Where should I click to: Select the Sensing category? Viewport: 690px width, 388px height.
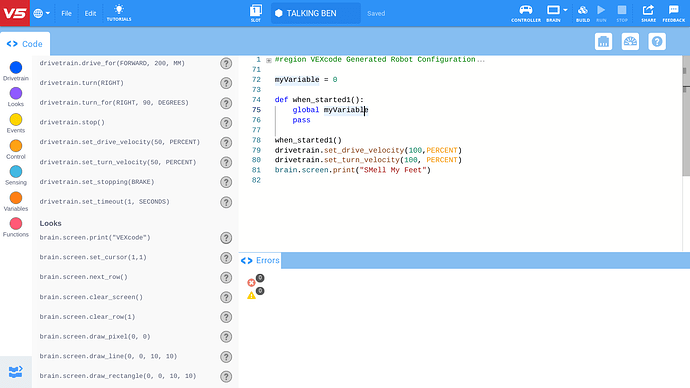(16, 176)
